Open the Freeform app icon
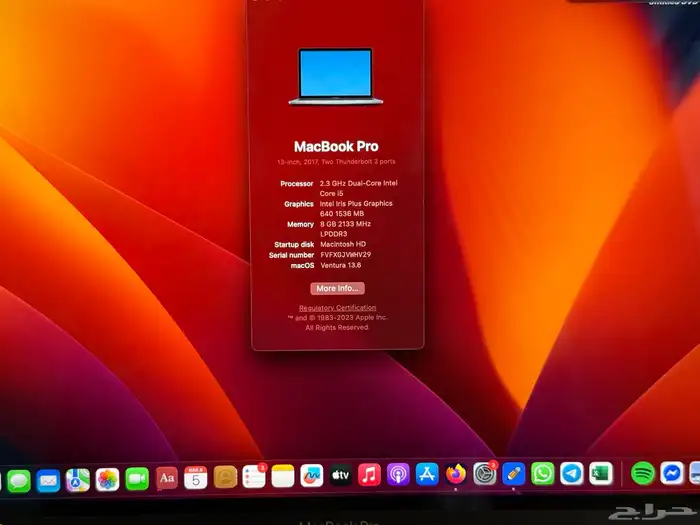700x525 pixels. 312,475
